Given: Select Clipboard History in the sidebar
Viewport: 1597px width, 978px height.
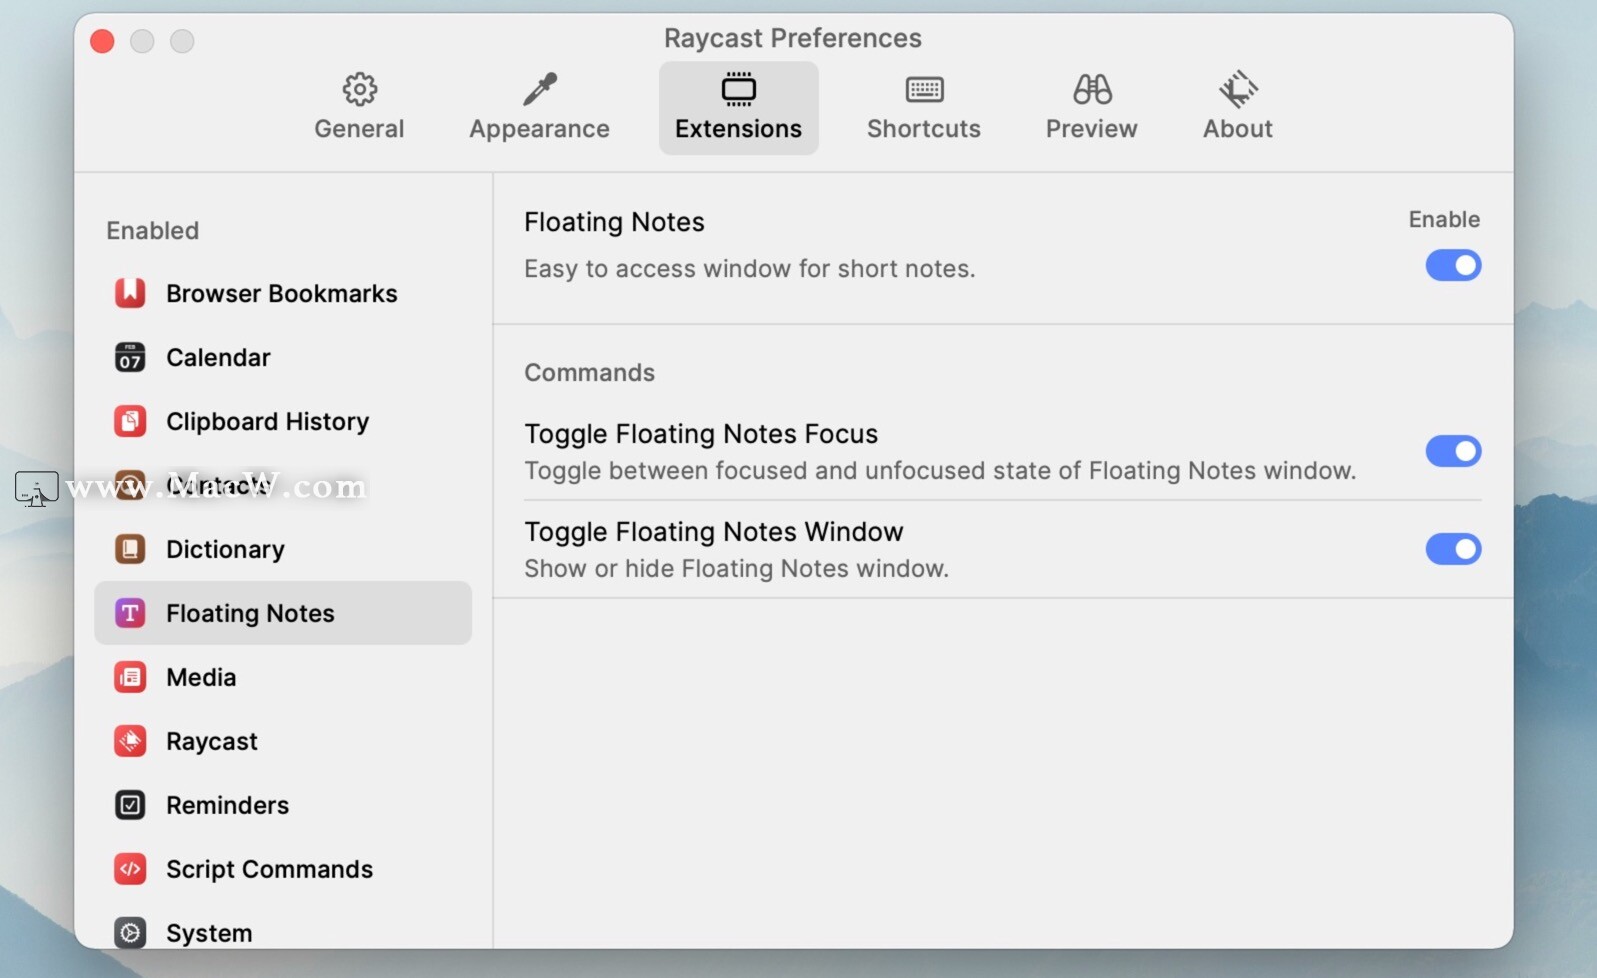Looking at the screenshot, I should coord(283,421).
